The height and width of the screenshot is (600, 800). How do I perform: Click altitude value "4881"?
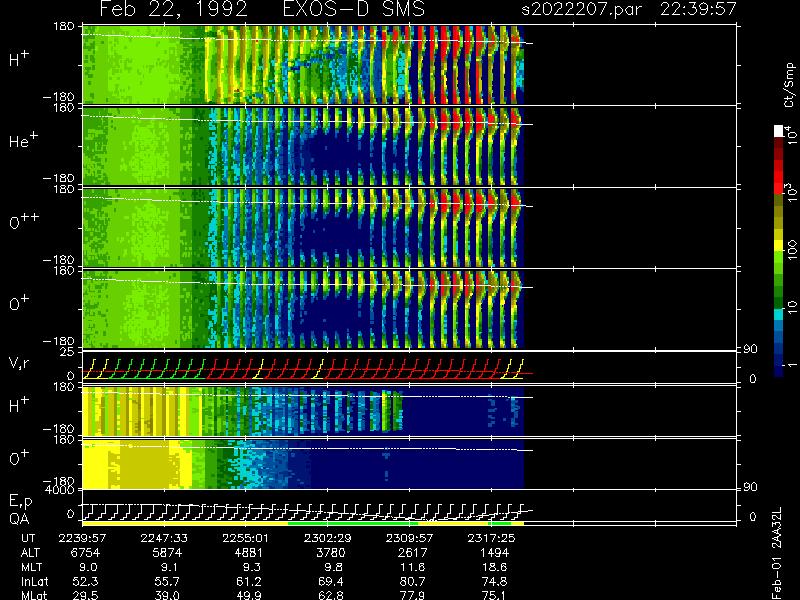pos(248,553)
